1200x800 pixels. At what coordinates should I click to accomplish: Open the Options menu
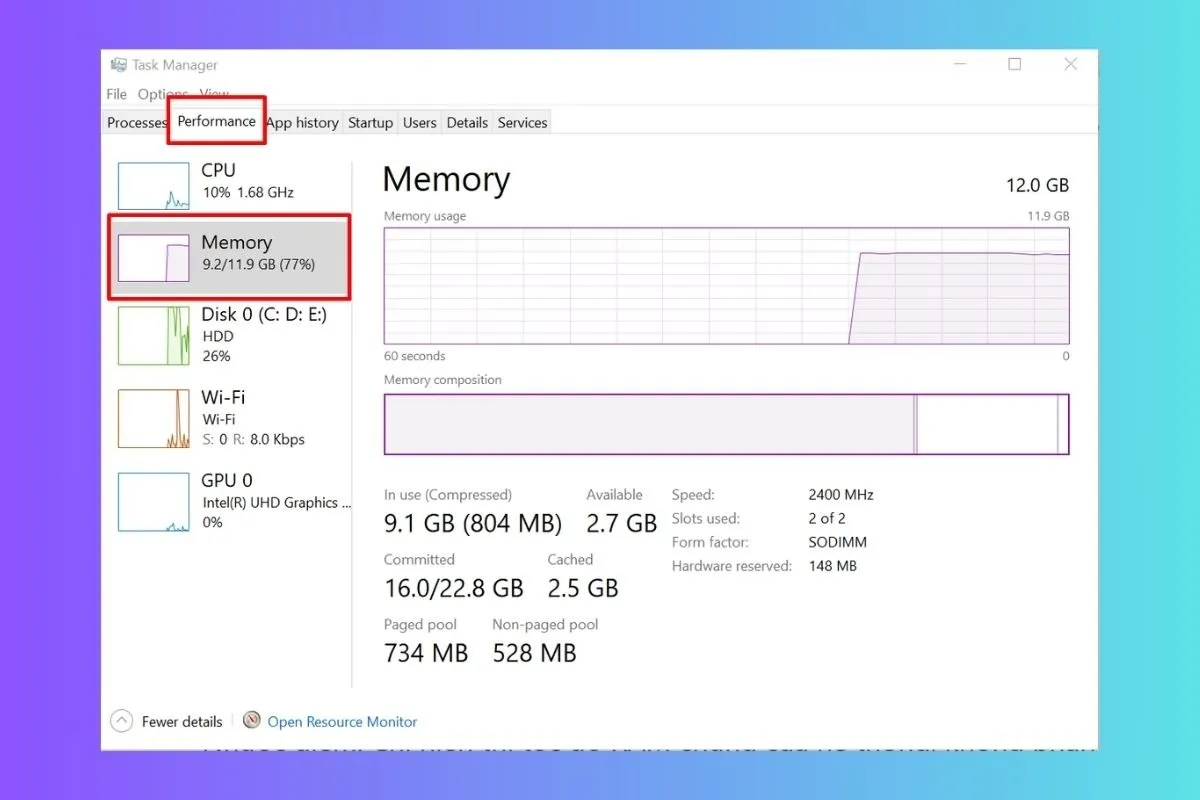[162, 94]
